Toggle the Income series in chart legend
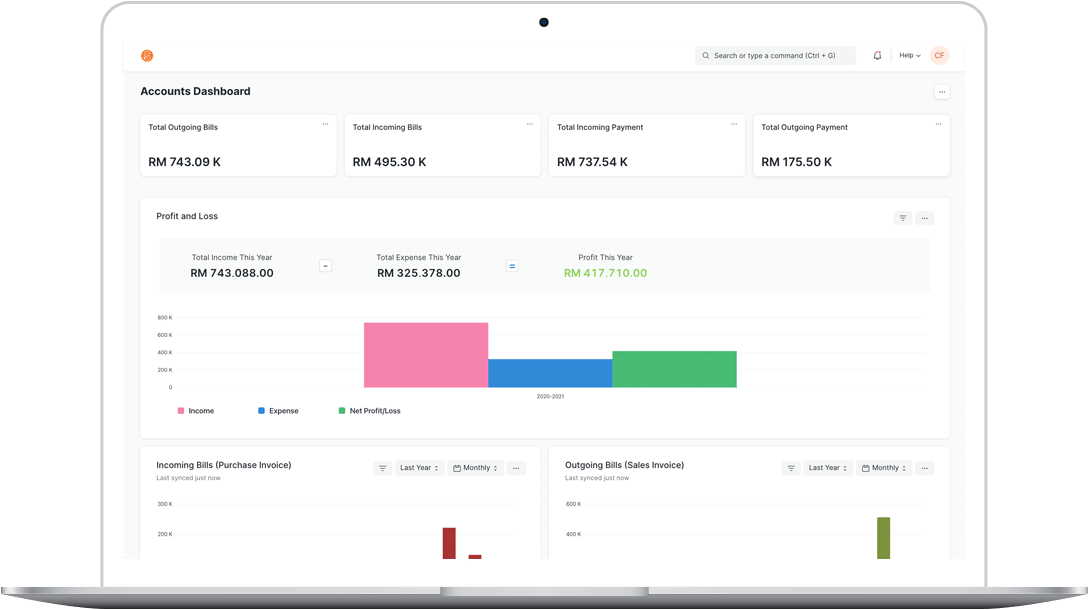Image resolution: width=1090 pixels, height=610 pixels. [x=196, y=411]
